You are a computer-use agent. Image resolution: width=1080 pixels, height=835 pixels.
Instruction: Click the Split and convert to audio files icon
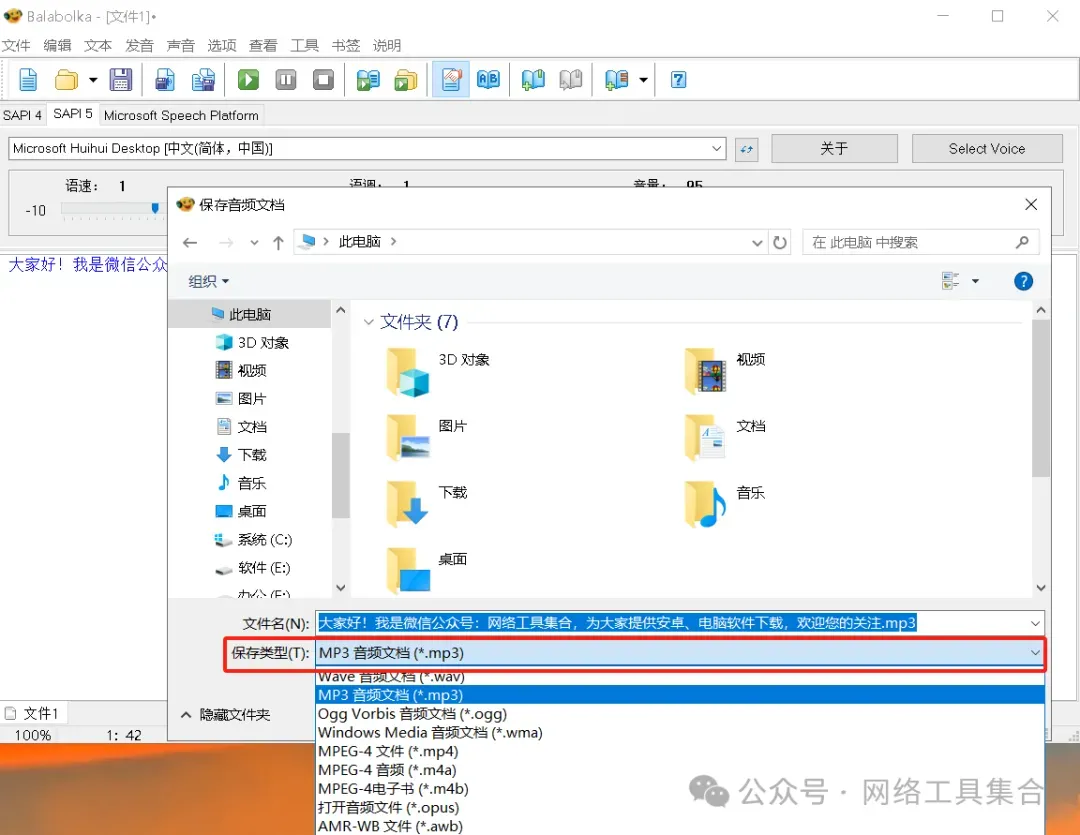203,80
